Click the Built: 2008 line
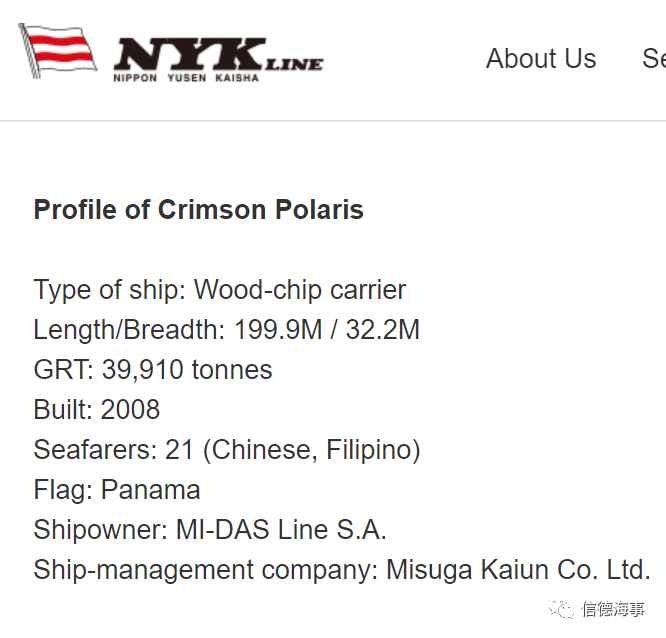This screenshot has width=666, height=638. 97,409
